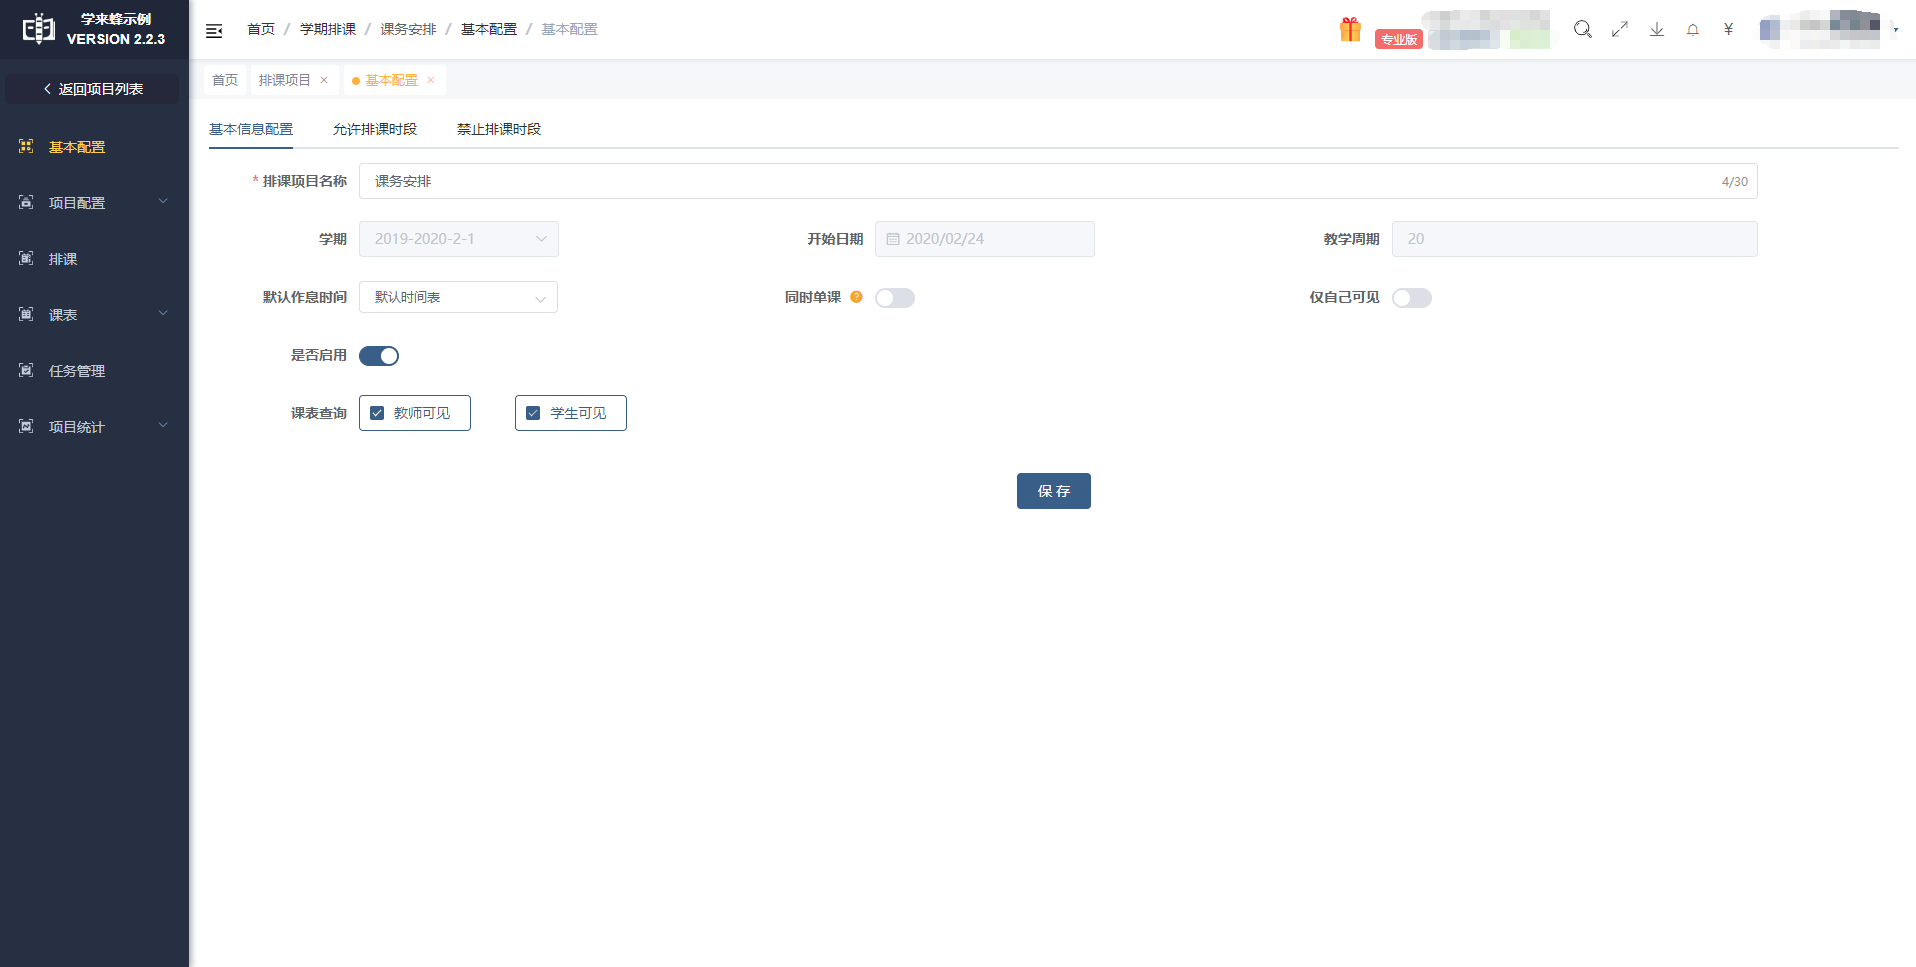1916x967 pixels.
Task: Click the help icon beside 同时单课
Action: pos(856,297)
